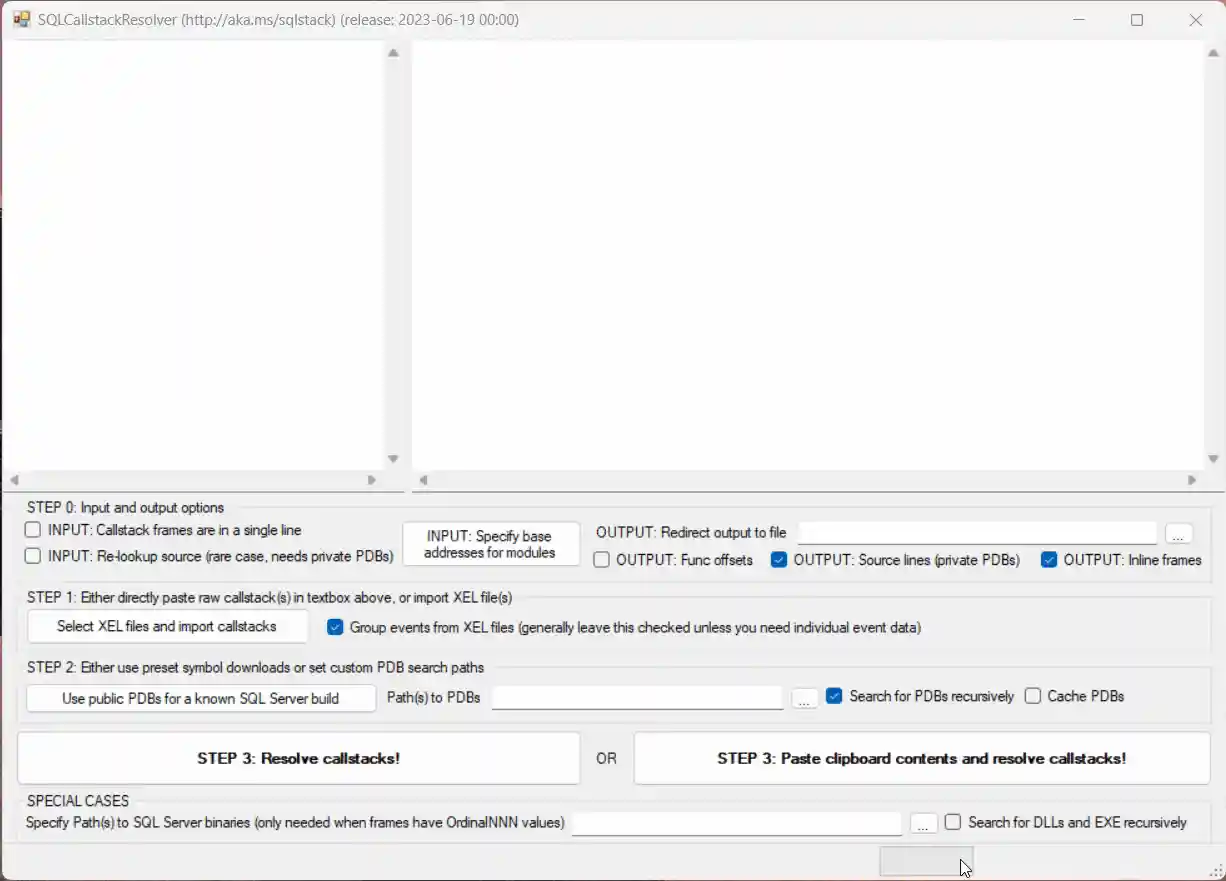Click input textbox scroll left arrow
The width and height of the screenshot is (1226, 881).
tap(14, 480)
